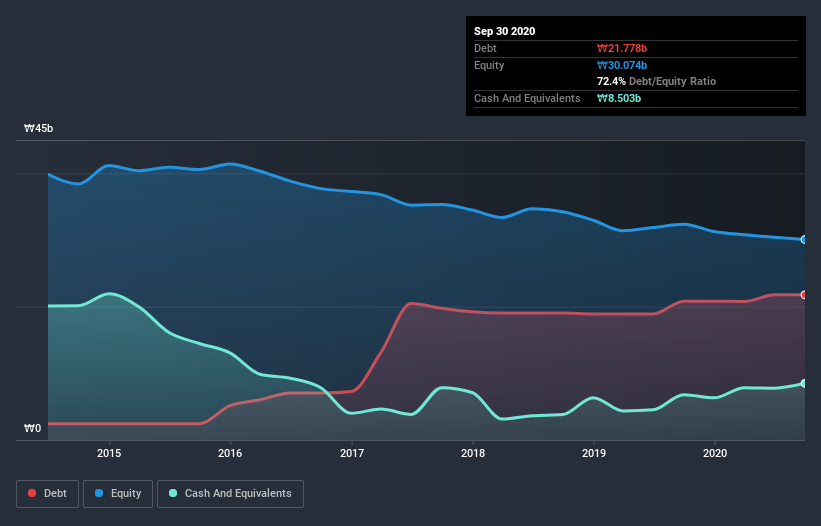Toggle the Debt series legend button

[x=48, y=494]
